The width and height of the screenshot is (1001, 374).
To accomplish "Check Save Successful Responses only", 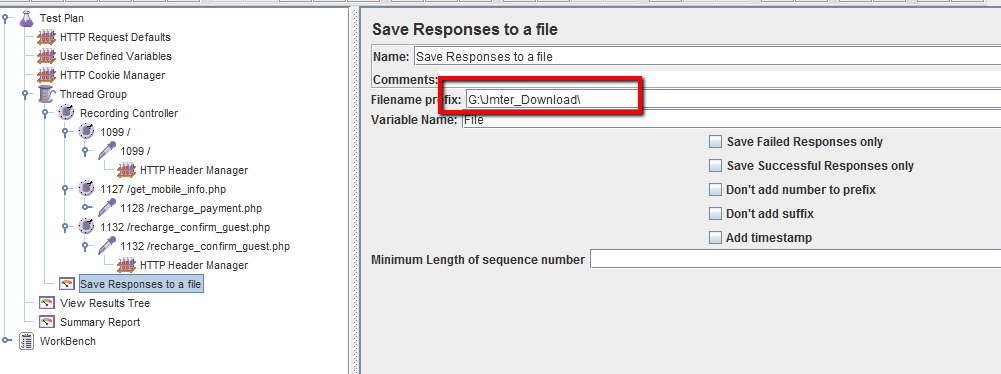I will (716, 166).
